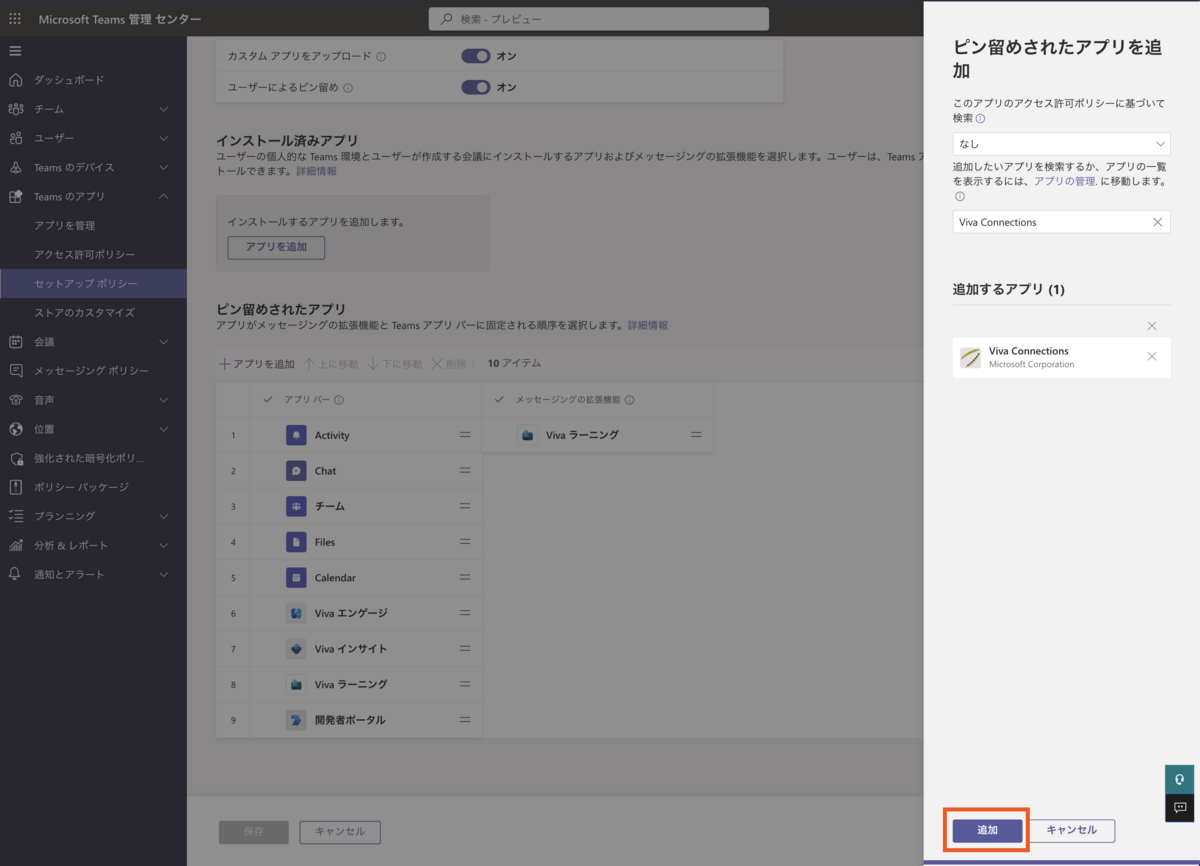Clear the Viva Connections search text
The width and height of the screenshot is (1200, 866).
coord(1157,222)
